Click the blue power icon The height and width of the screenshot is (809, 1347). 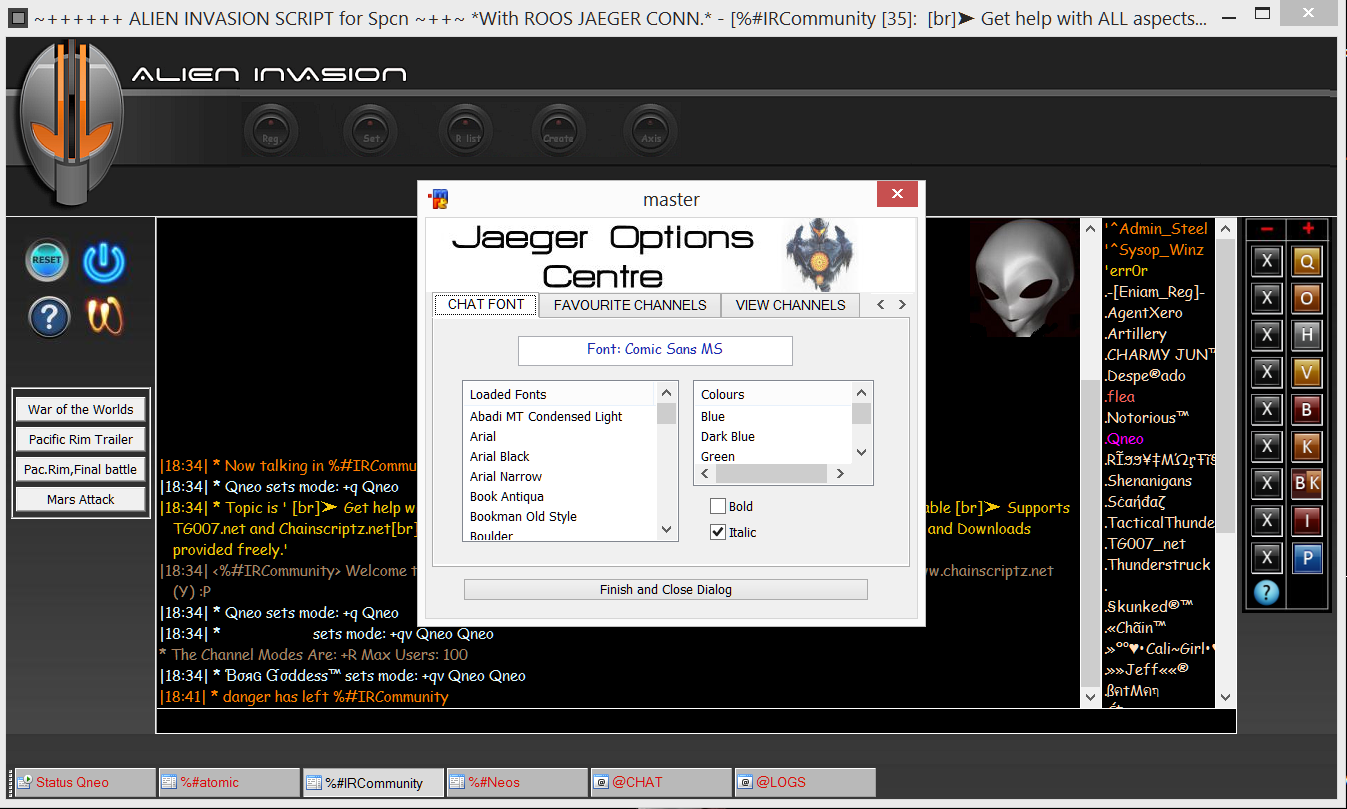click(103, 261)
